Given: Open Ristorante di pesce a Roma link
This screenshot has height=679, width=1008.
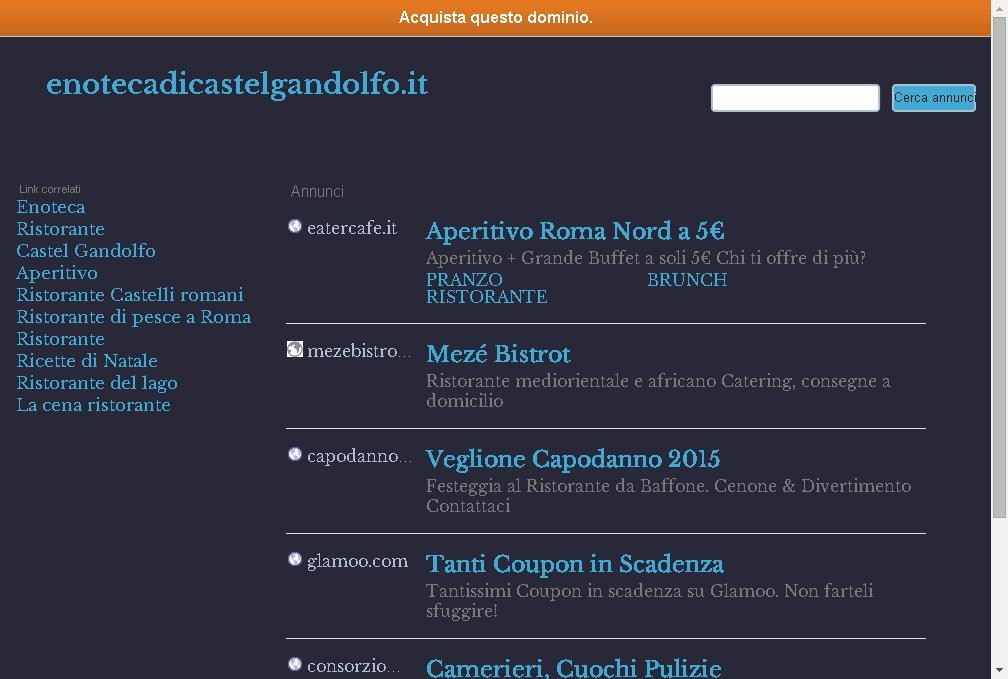Looking at the screenshot, I should pyautogui.click(x=134, y=317).
